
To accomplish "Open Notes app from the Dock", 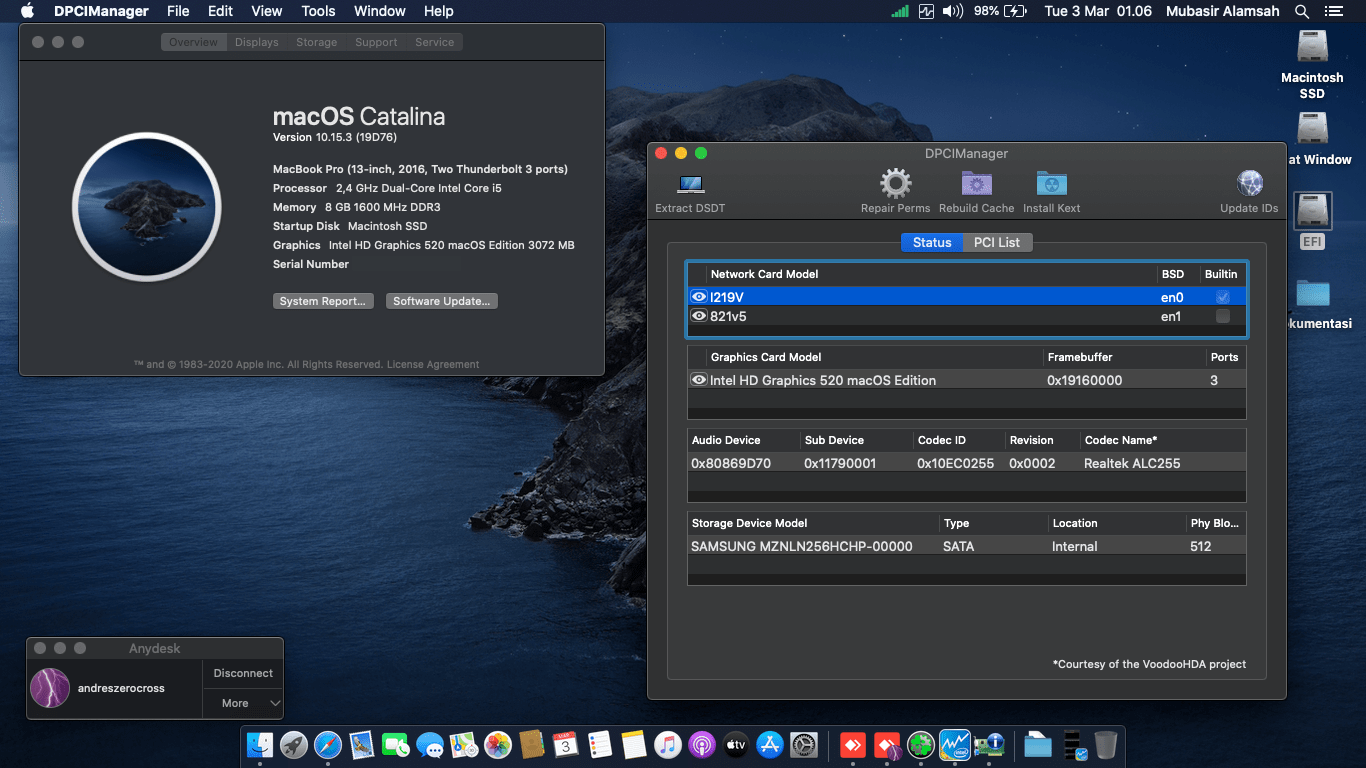I will pyautogui.click(x=634, y=745).
